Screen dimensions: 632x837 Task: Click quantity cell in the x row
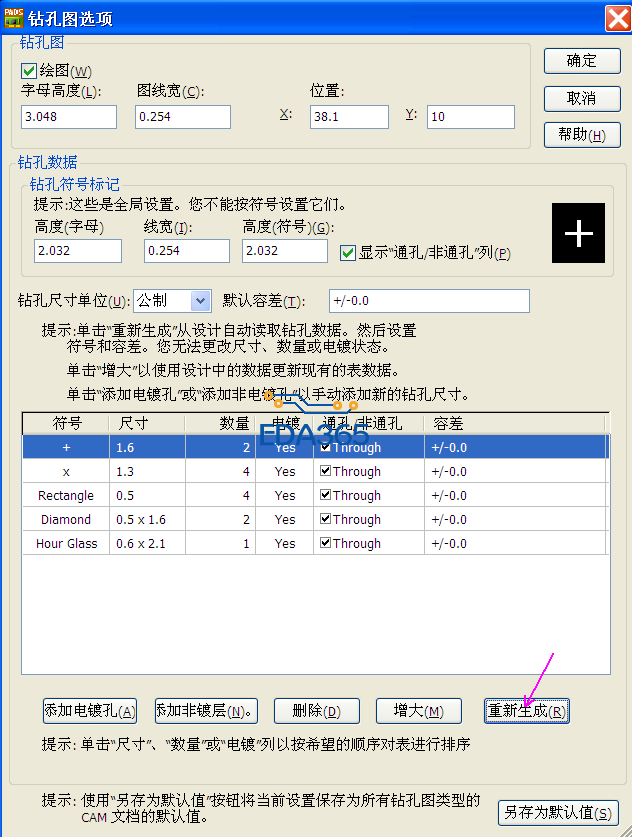(x=220, y=471)
